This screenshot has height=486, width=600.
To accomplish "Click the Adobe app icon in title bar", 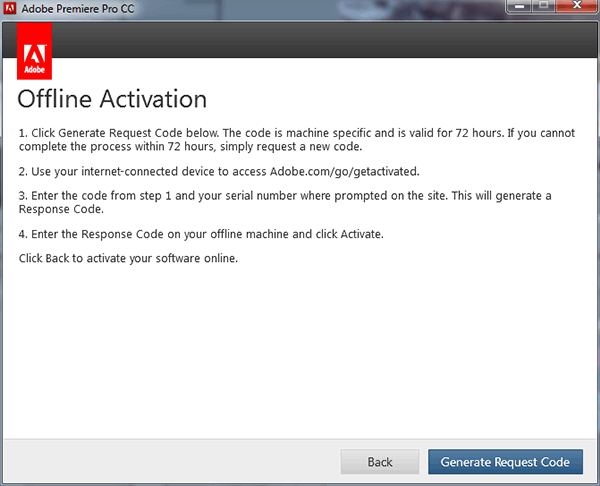I will click(x=9, y=9).
